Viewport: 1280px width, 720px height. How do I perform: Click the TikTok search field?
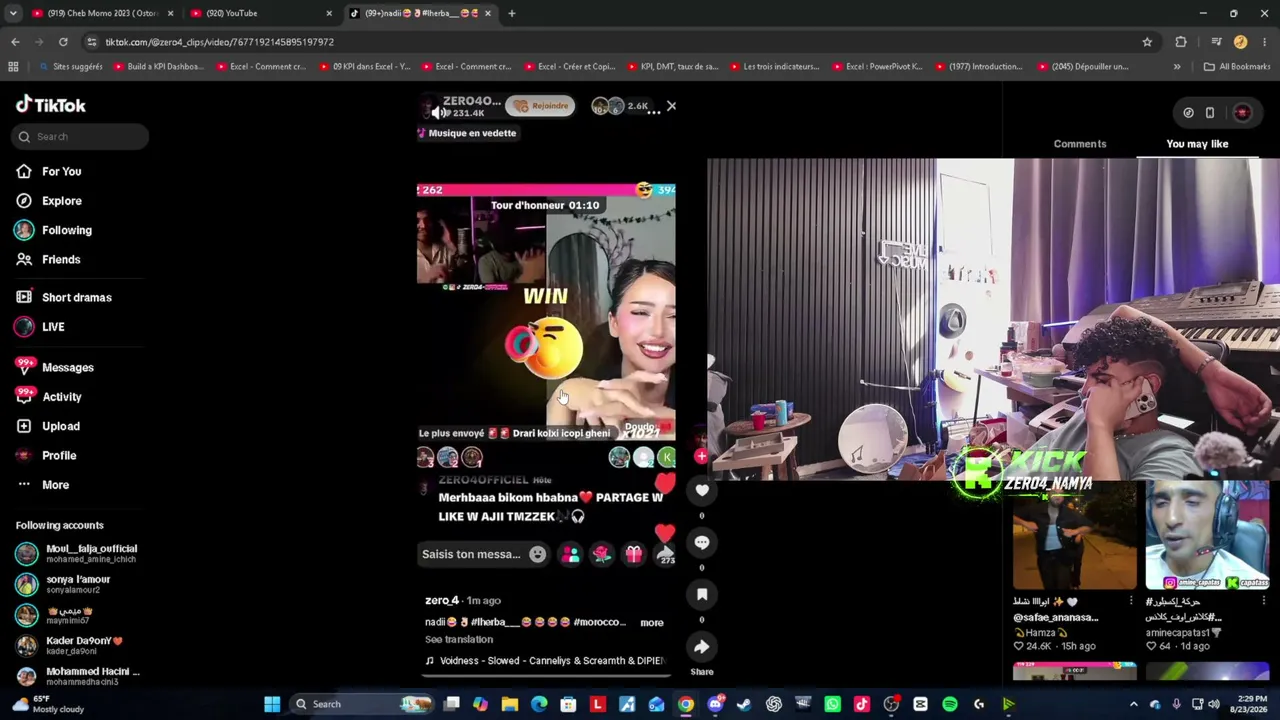[80, 137]
